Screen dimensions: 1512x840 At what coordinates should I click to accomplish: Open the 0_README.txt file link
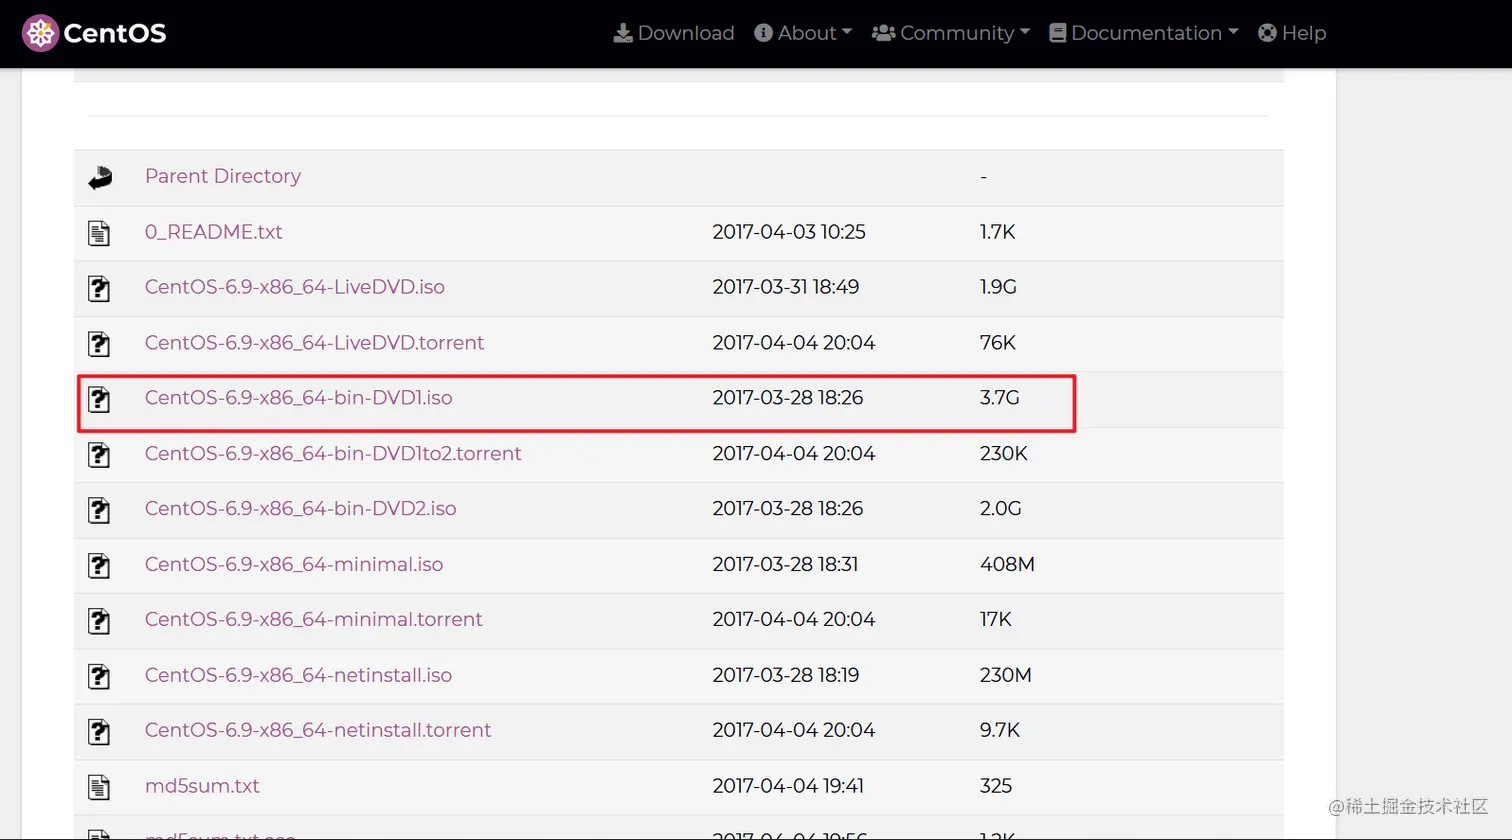tap(214, 232)
